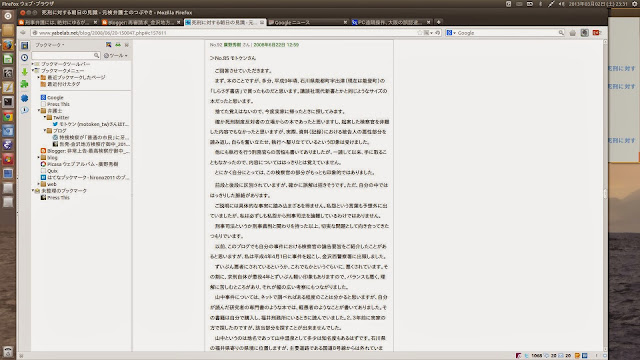This screenshot has height=360, width=640.
Task: Open the Downloads green arrow sidebar icon
Action: tap(24, 71)
